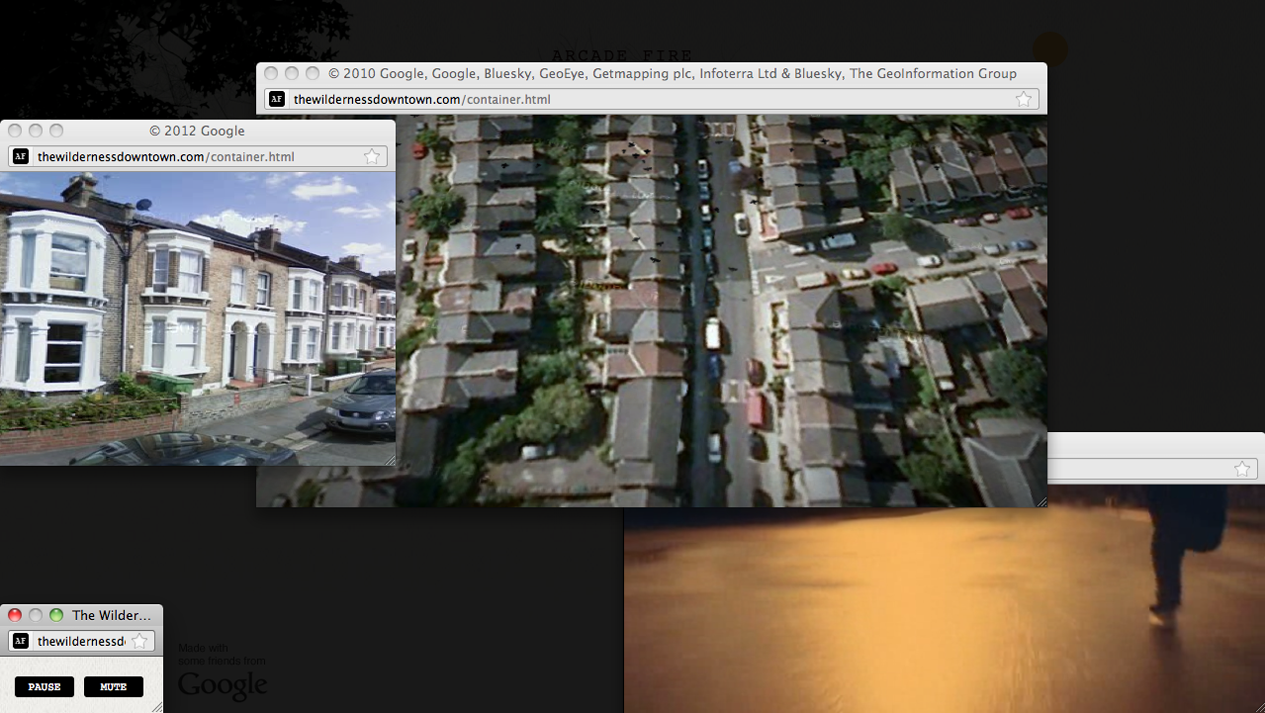Click address bar in The Wilder... window
Screen dimensions: 1265x713
81,641
